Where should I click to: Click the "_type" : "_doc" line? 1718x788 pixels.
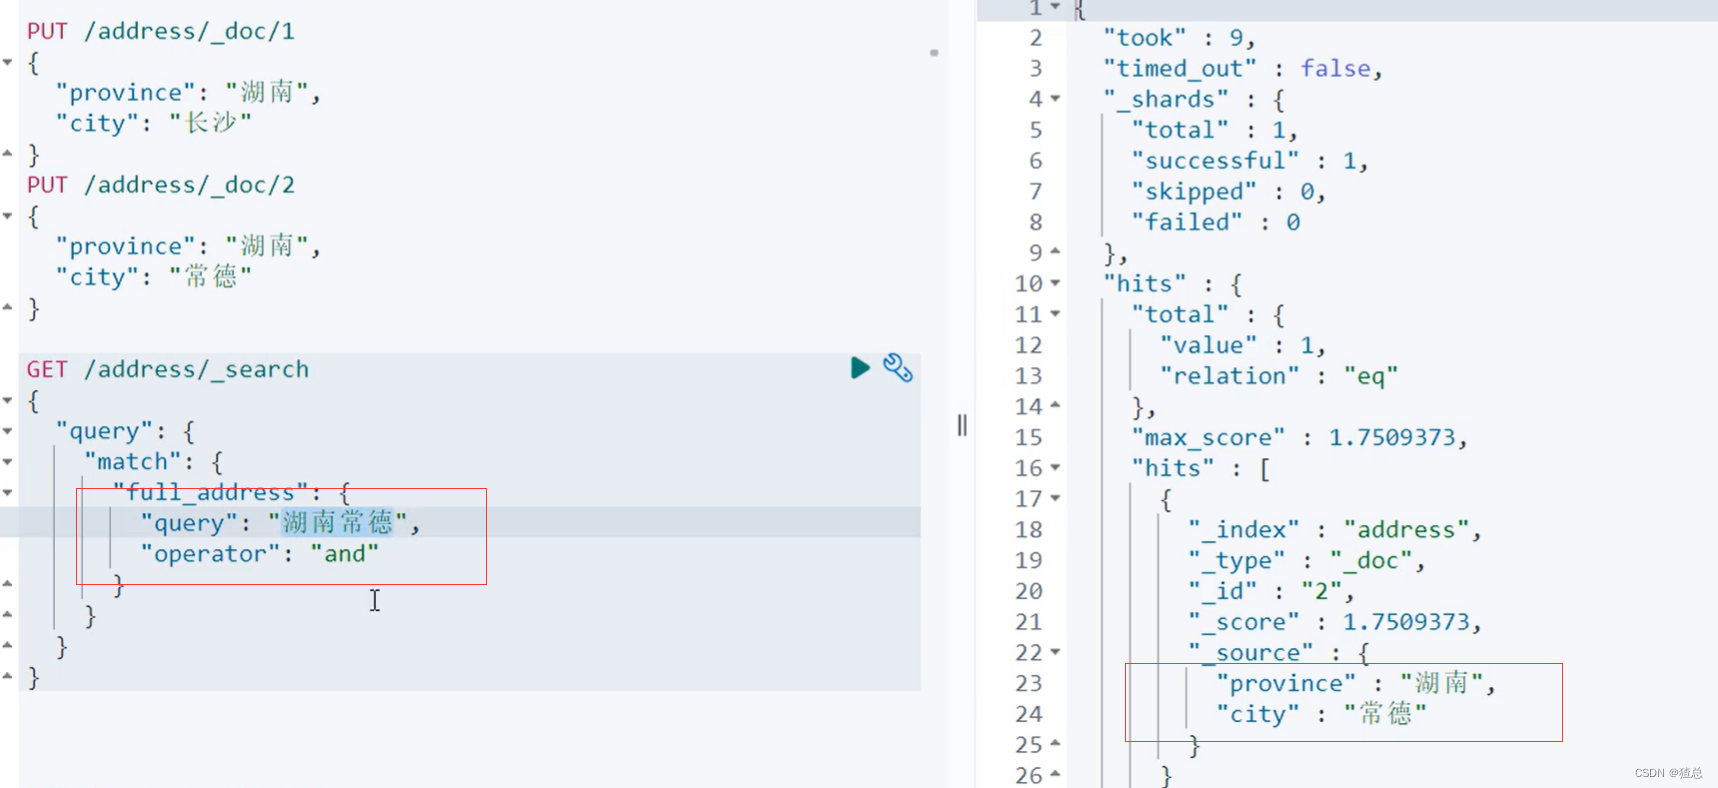click(1306, 561)
